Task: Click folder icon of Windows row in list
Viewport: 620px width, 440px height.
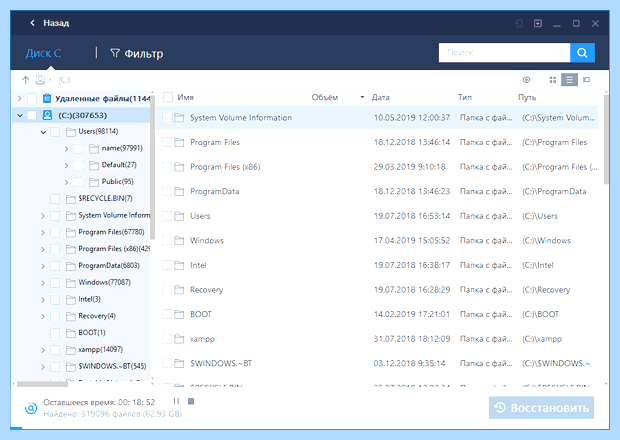Action: [x=179, y=240]
